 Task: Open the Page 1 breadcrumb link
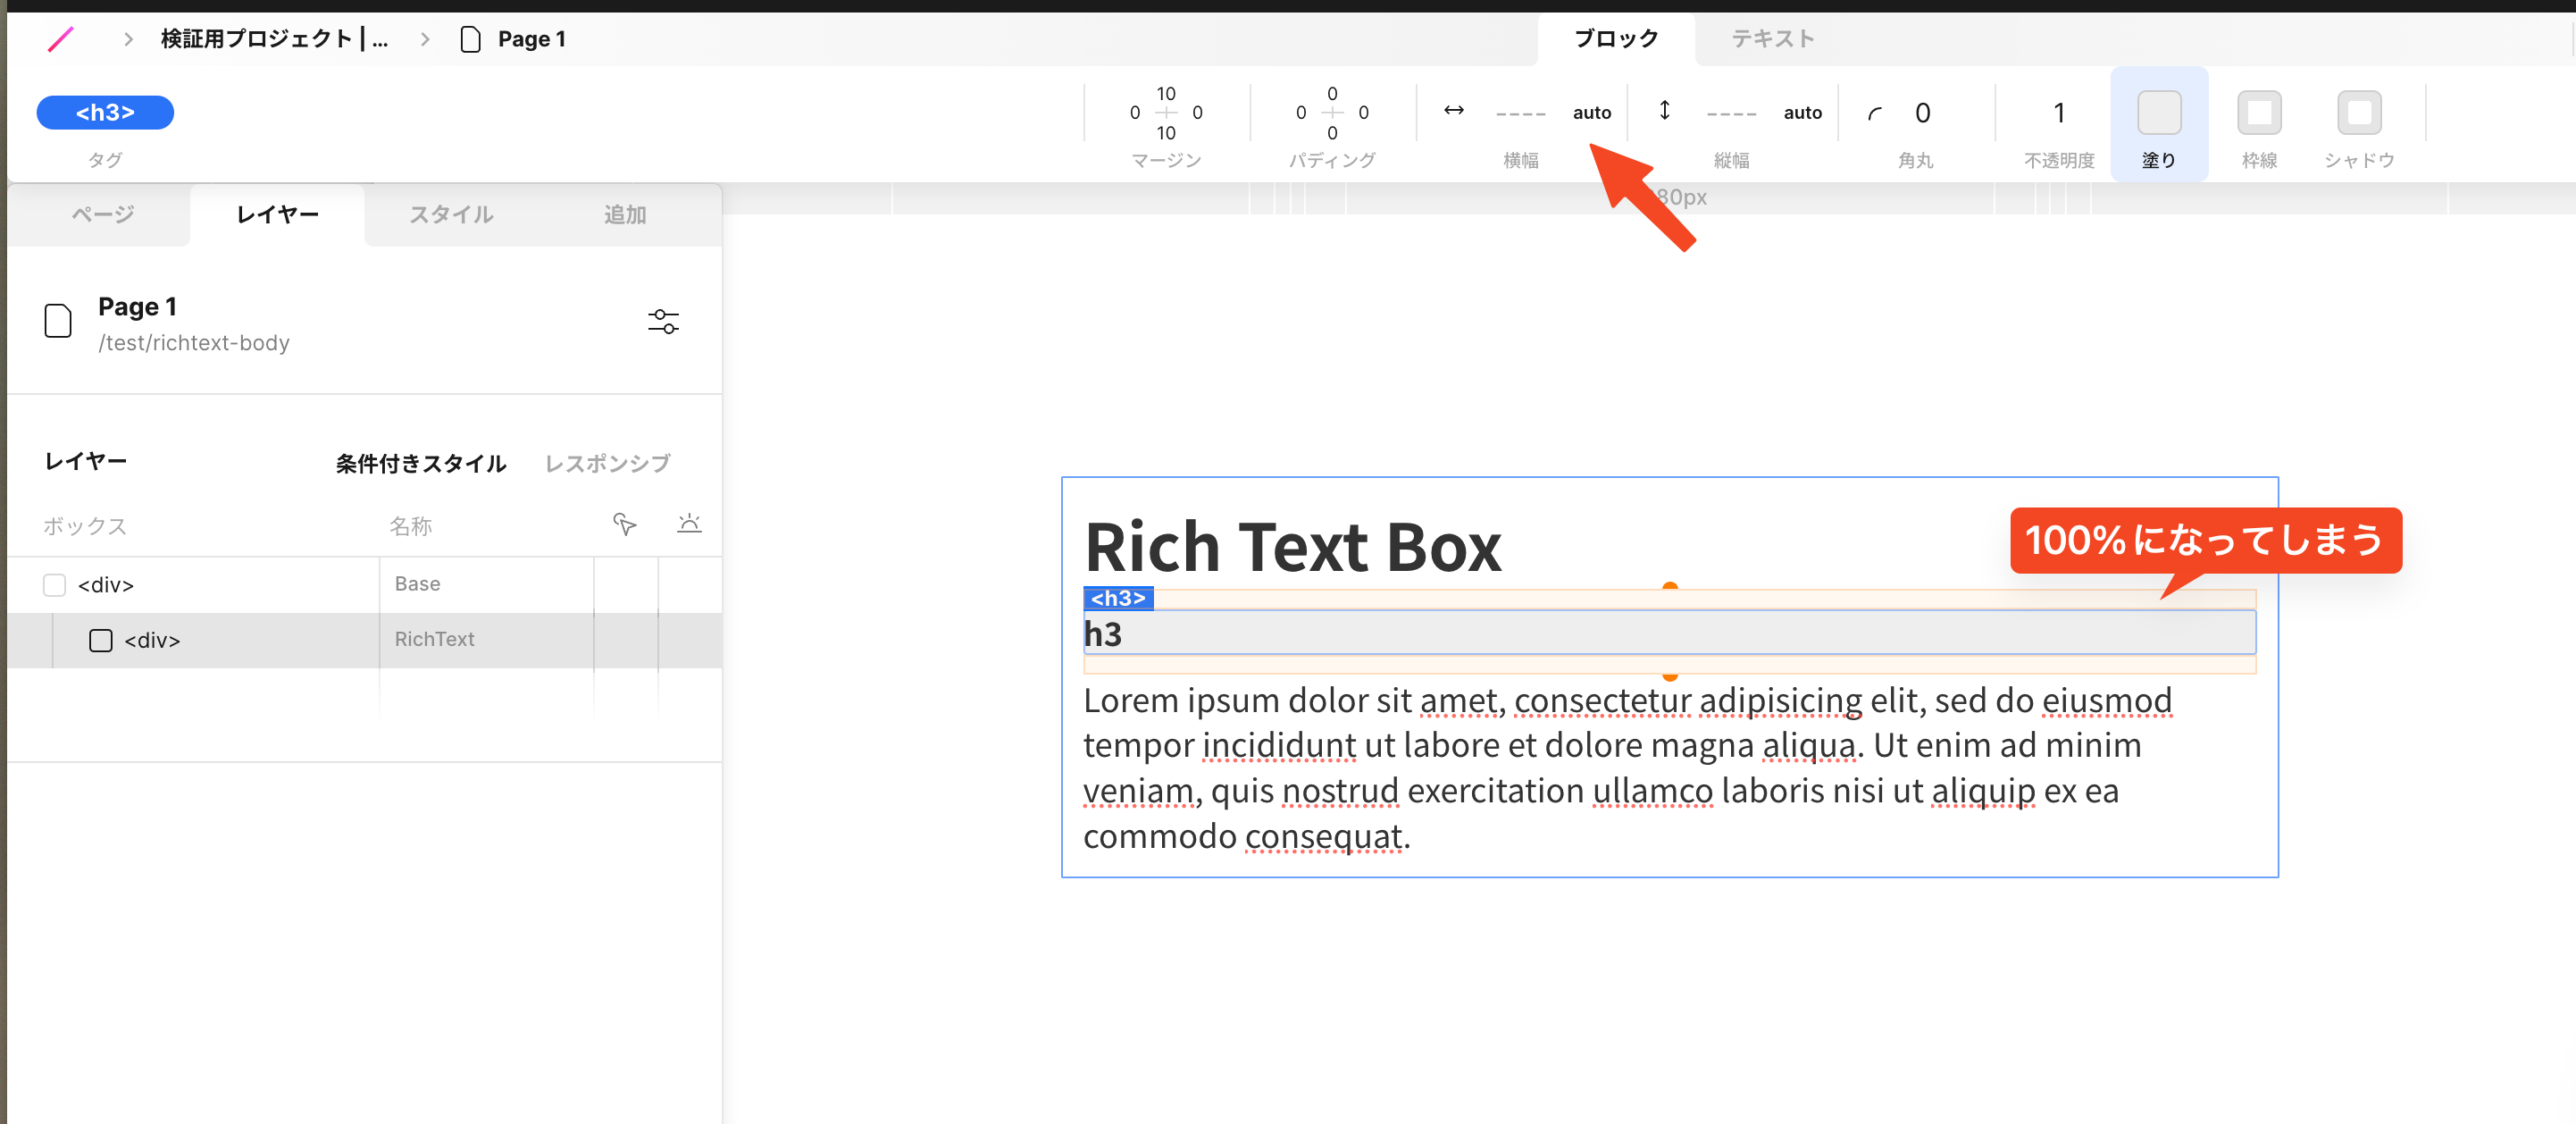[x=531, y=39]
